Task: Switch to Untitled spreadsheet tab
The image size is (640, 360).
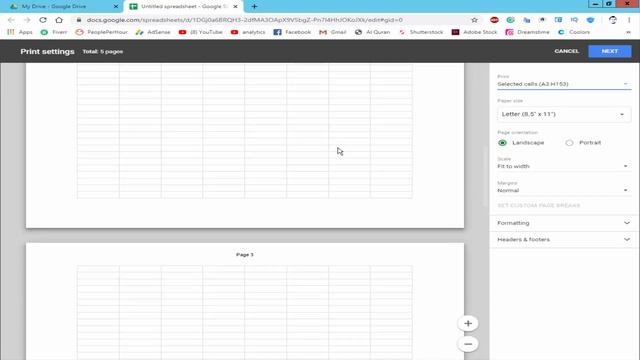Action: [183, 7]
